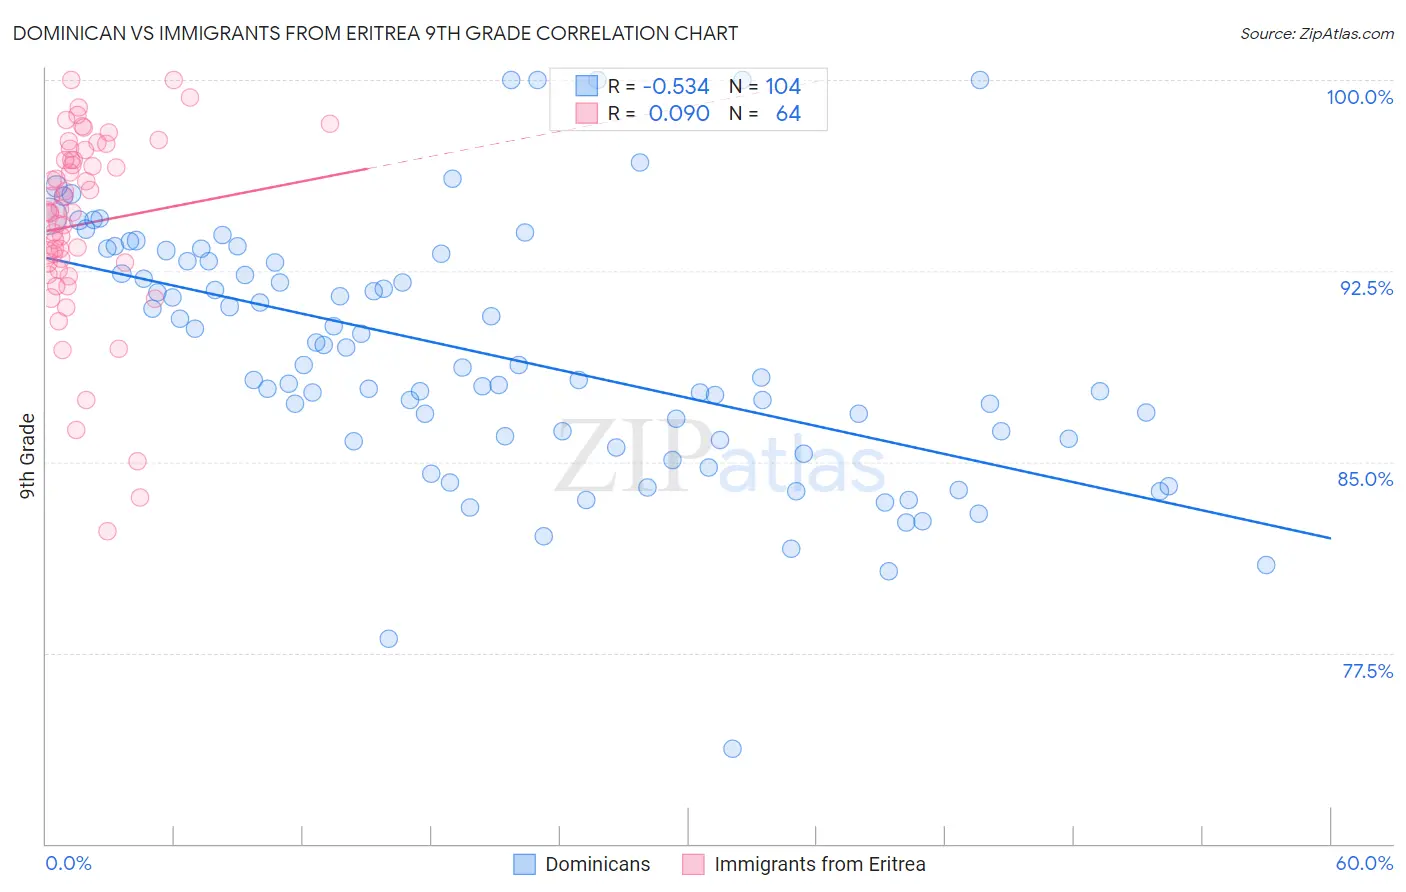1406x892 pixels.
Task: Click the chart title text
Action: click(375, 33)
